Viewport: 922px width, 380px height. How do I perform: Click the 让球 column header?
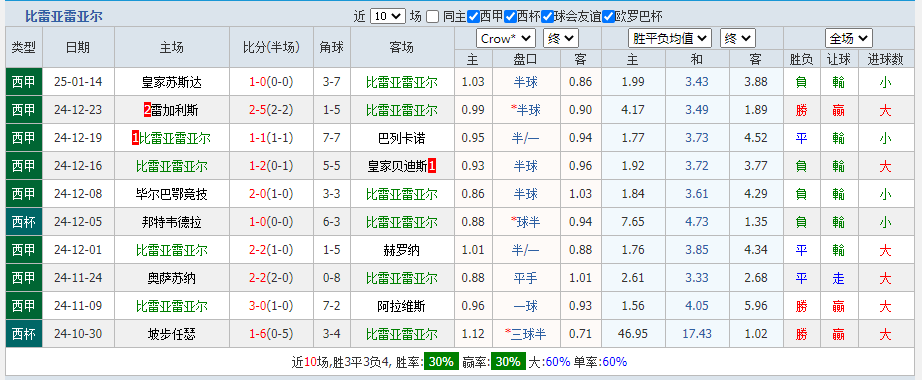click(839, 59)
